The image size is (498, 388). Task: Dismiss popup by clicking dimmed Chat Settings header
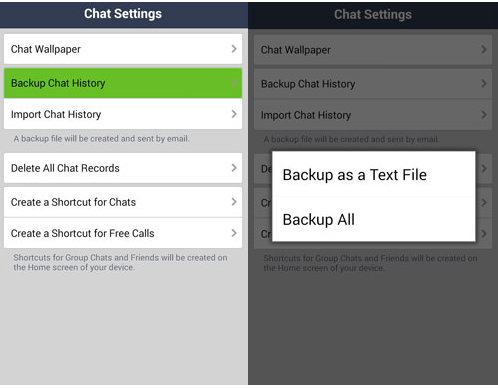pos(373,14)
